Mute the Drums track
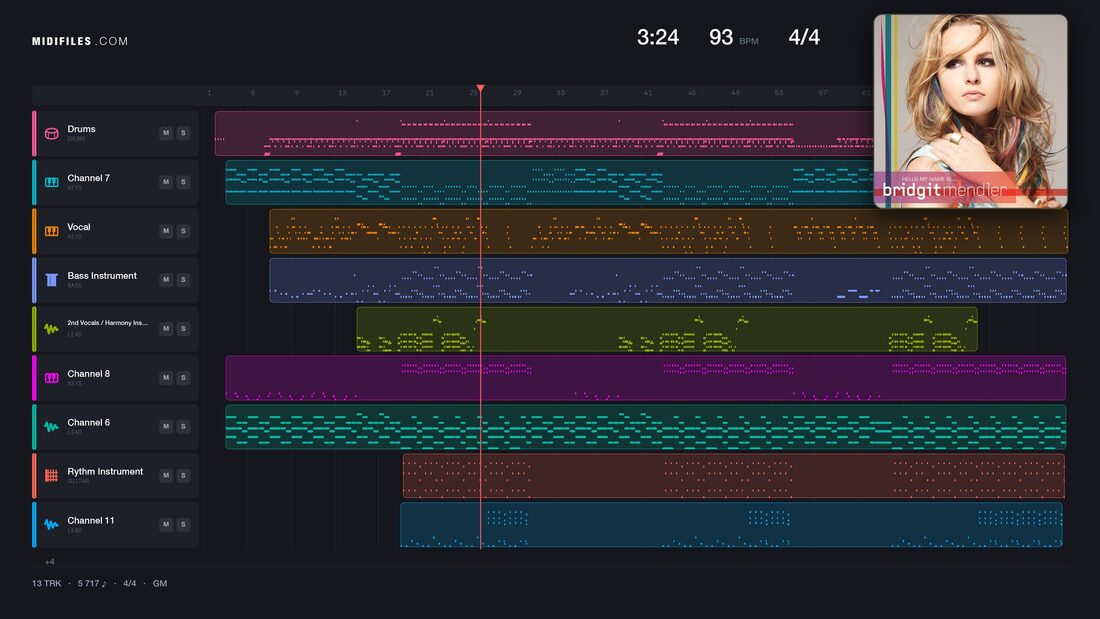Screen dimensions: 1100x619 (x=166, y=133)
